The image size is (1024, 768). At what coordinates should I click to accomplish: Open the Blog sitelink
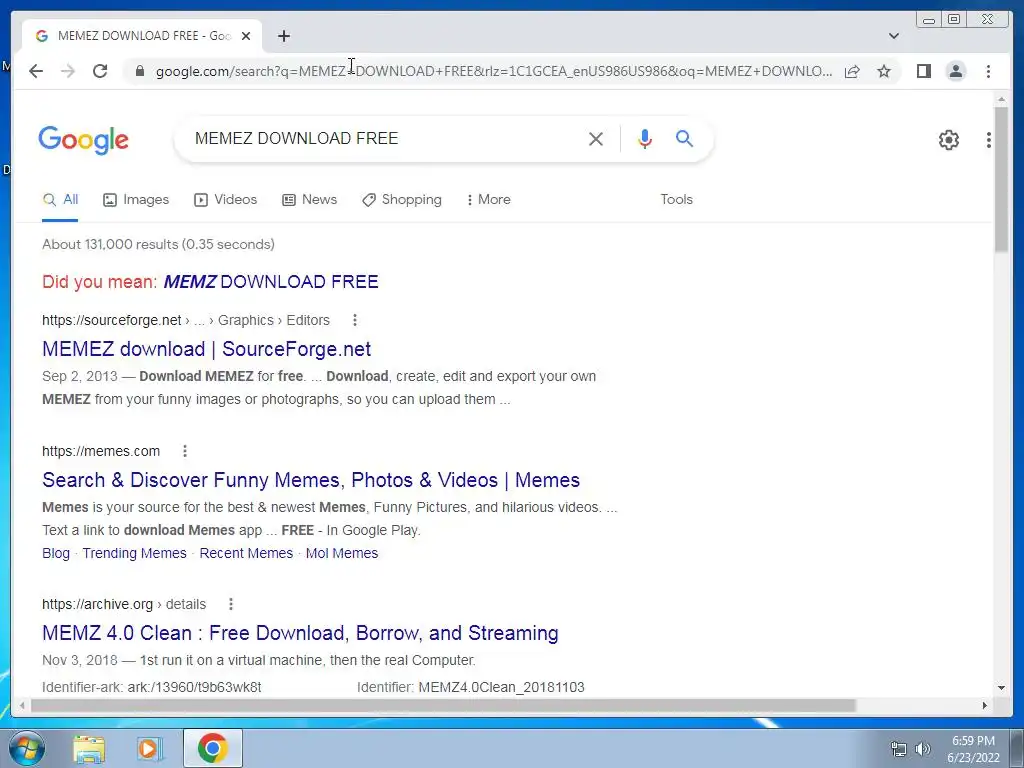tap(56, 553)
